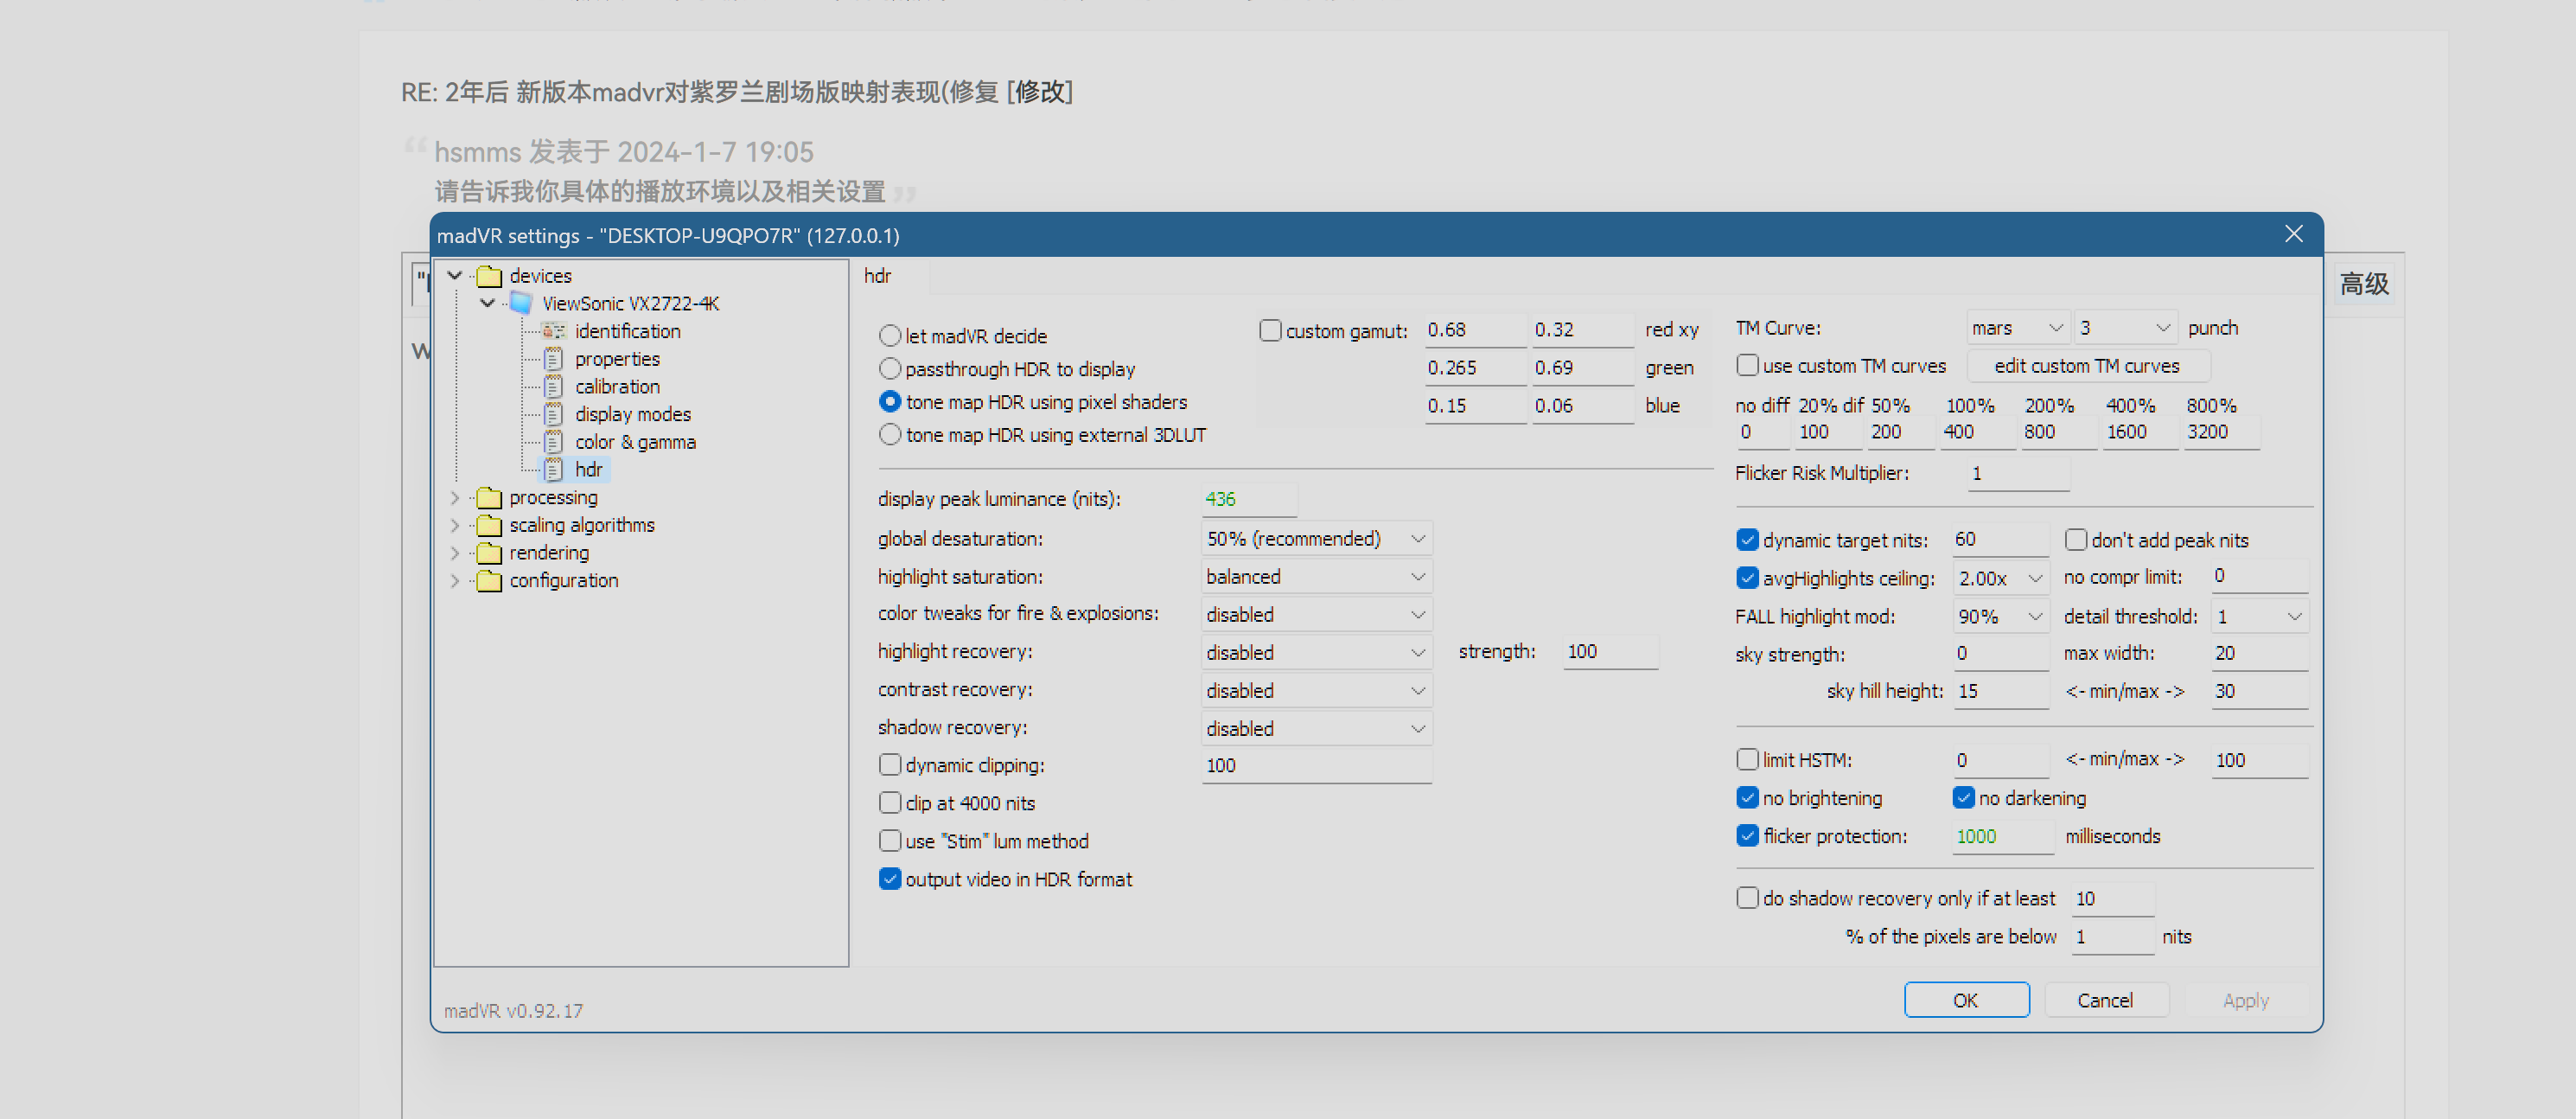Expand the rendering tree node
Screen dimensions: 2576x1119
(x=455, y=553)
